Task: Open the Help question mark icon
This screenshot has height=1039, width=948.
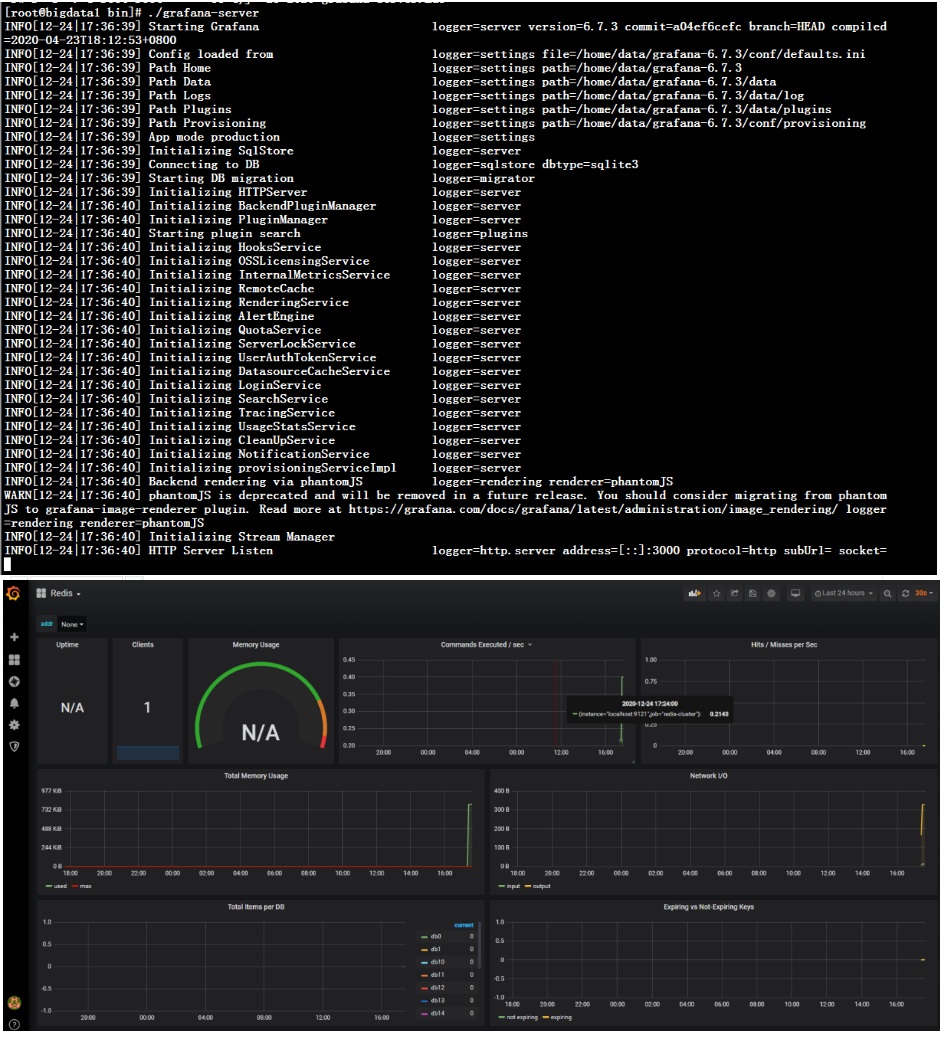Action: tap(14, 1024)
